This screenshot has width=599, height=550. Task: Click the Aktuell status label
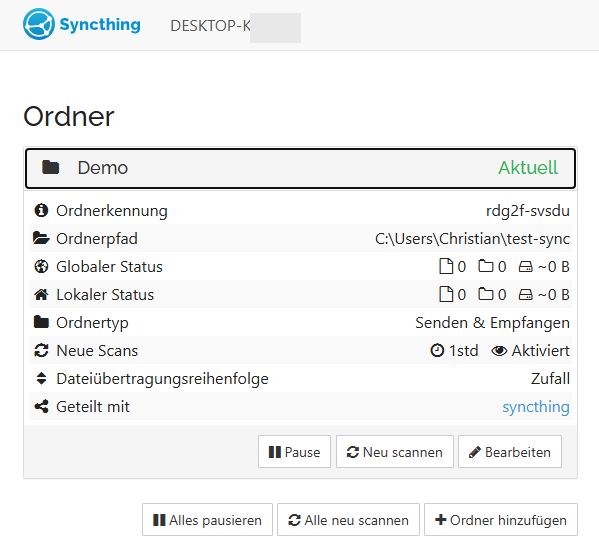(528, 168)
